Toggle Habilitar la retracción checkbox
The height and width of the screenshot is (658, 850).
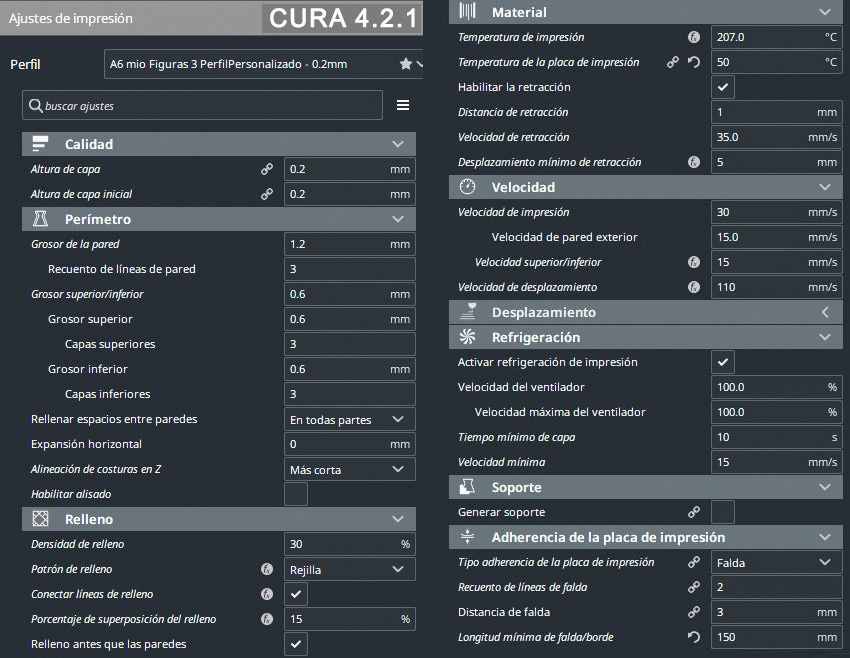[x=723, y=87]
